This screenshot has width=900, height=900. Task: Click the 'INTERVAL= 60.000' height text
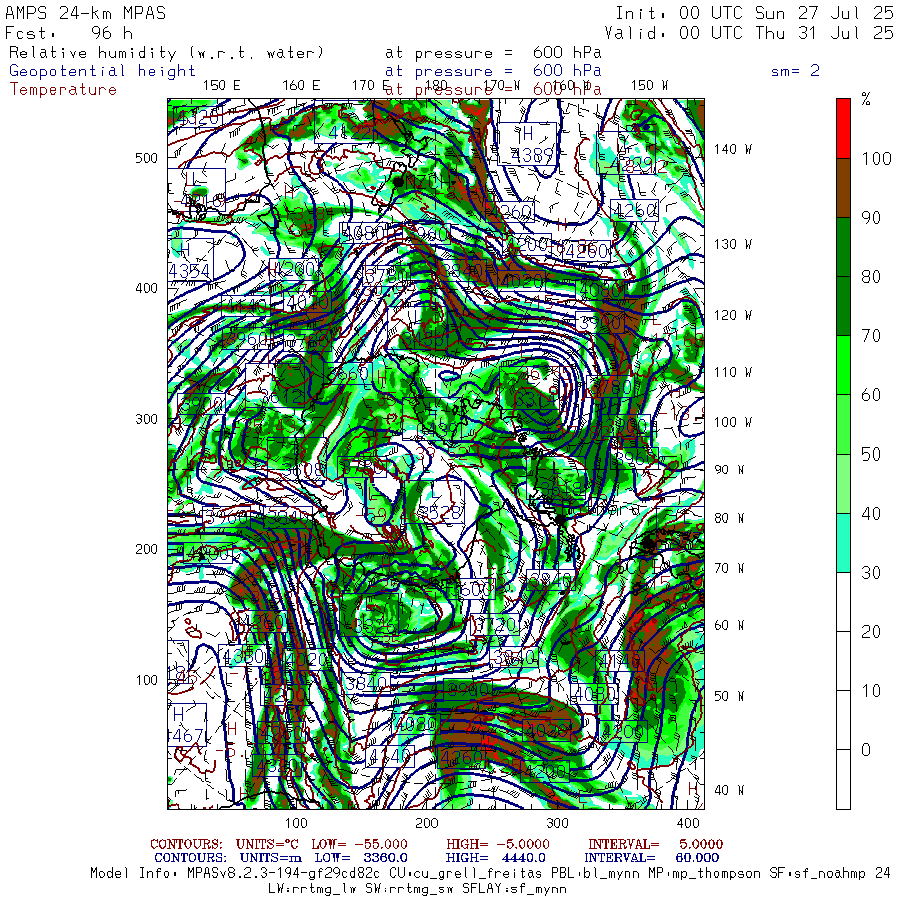[x=651, y=858]
